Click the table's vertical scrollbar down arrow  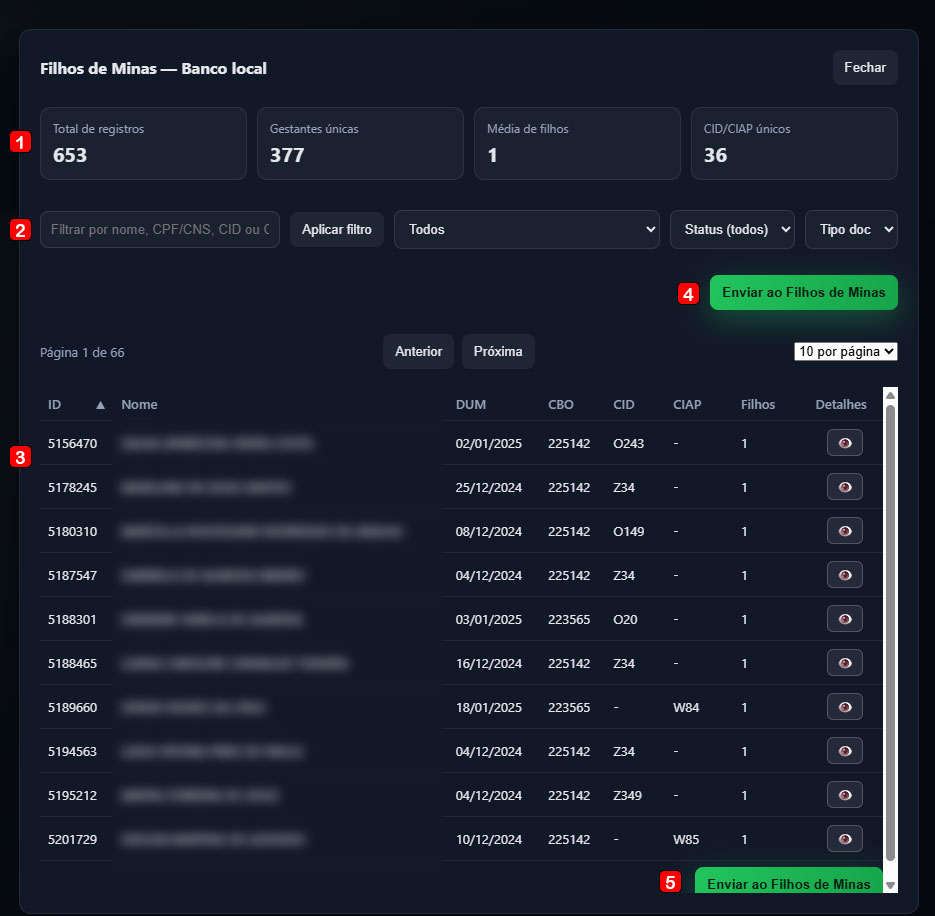(x=890, y=885)
